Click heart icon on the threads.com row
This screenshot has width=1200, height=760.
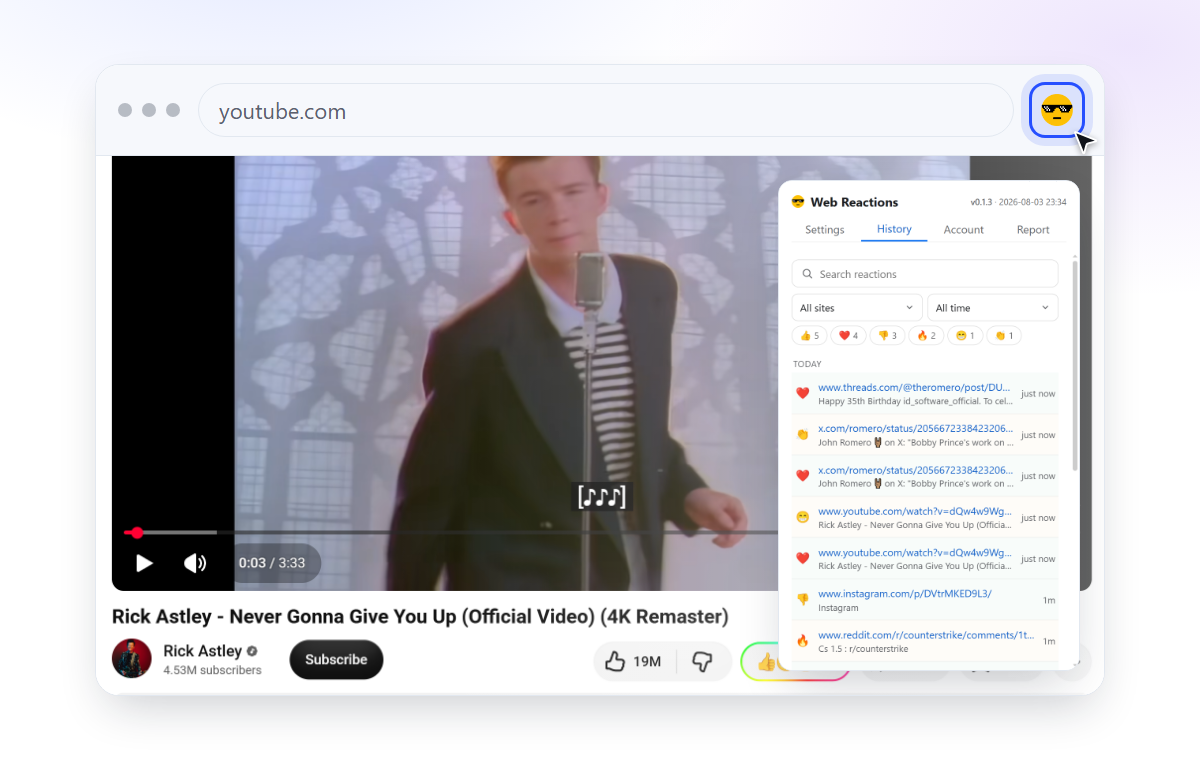[x=802, y=394]
